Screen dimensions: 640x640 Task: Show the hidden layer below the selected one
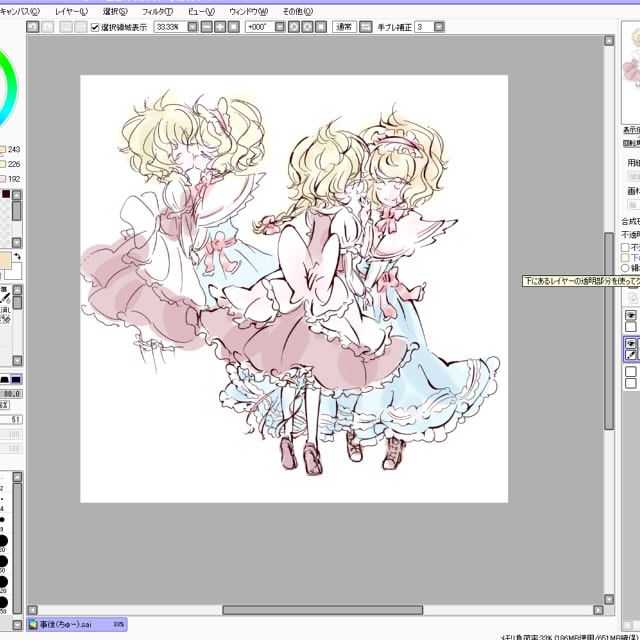[631, 371]
